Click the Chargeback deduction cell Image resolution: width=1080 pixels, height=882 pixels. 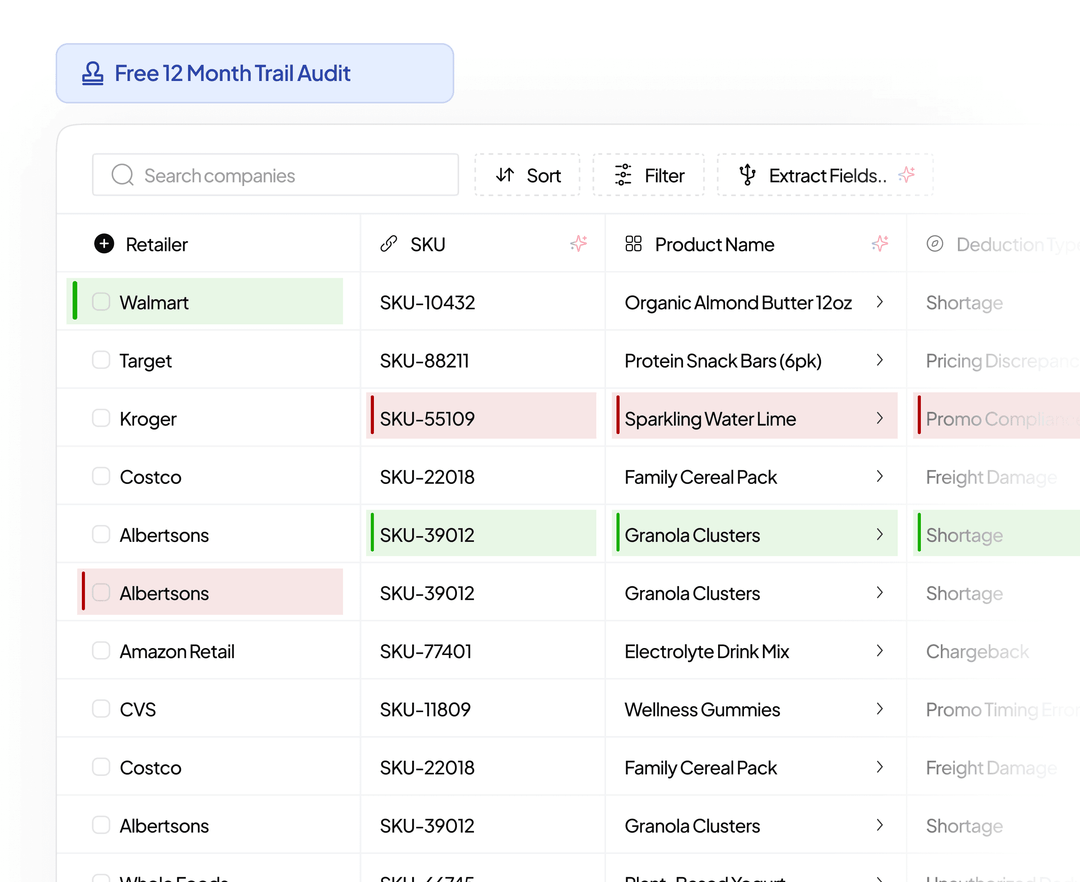pyautogui.click(x=994, y=651)
